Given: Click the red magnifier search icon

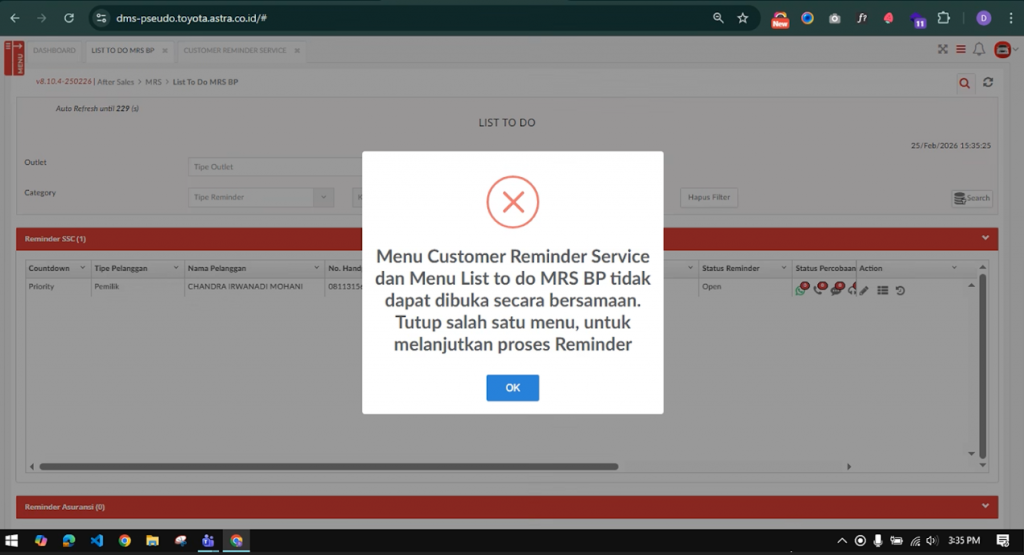Looking at the screenshot, I should pyautogui.click(x=964, y=83).
